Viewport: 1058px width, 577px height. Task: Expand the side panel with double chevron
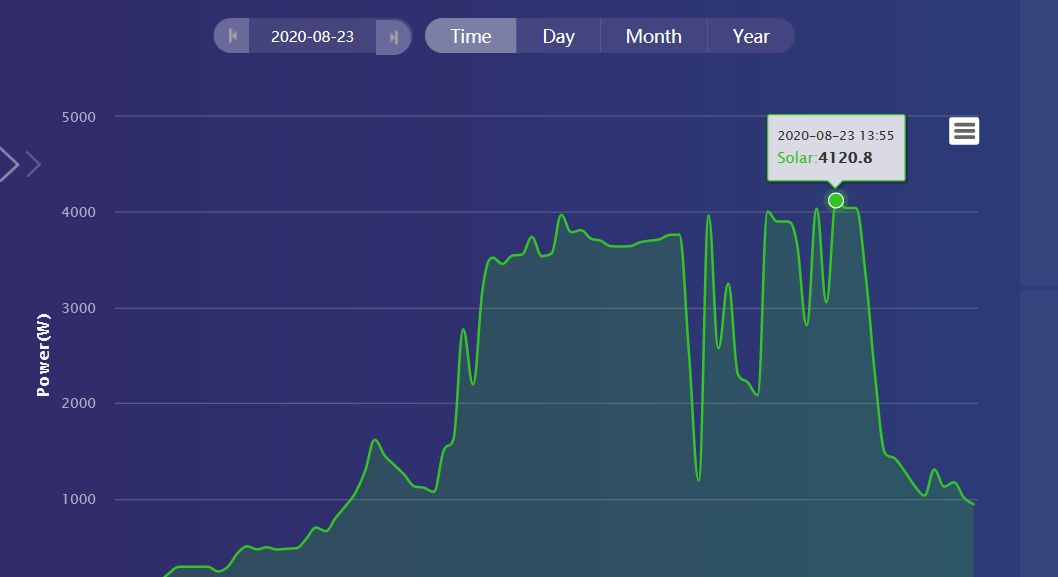(x=20, y=164)
